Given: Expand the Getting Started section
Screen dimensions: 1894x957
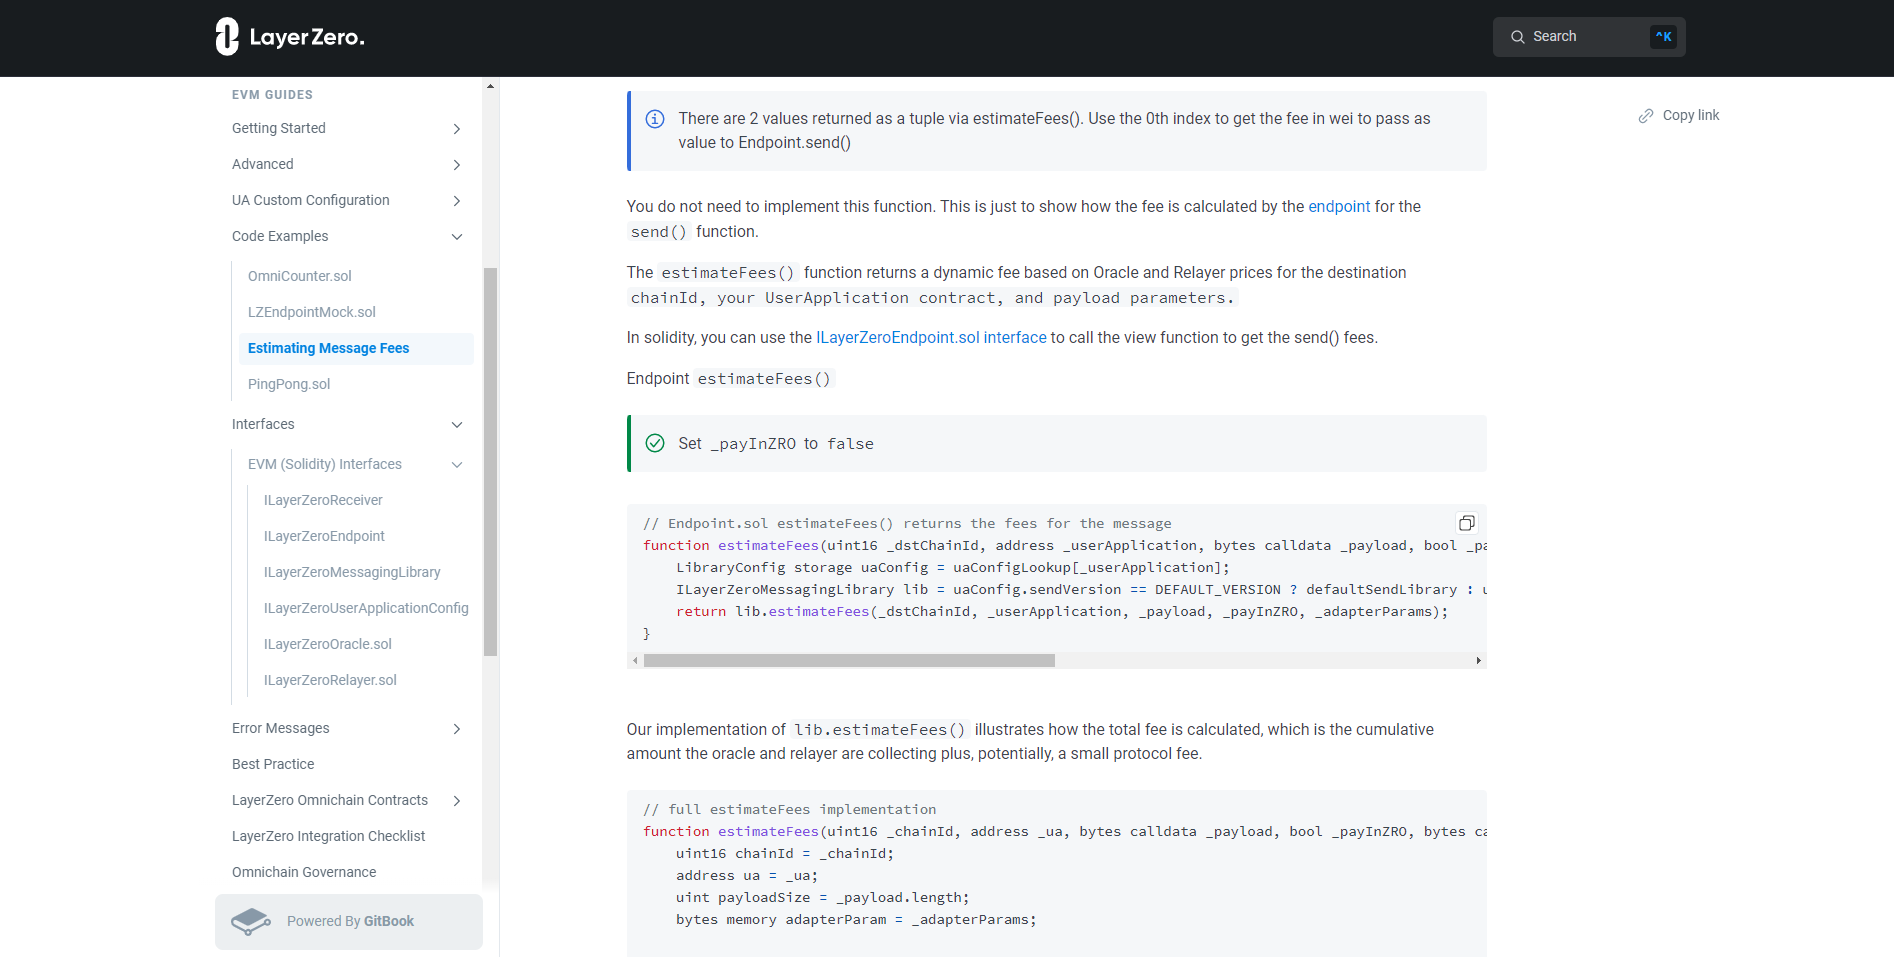Looking at the screenshot, I should [x=457, y=129].
